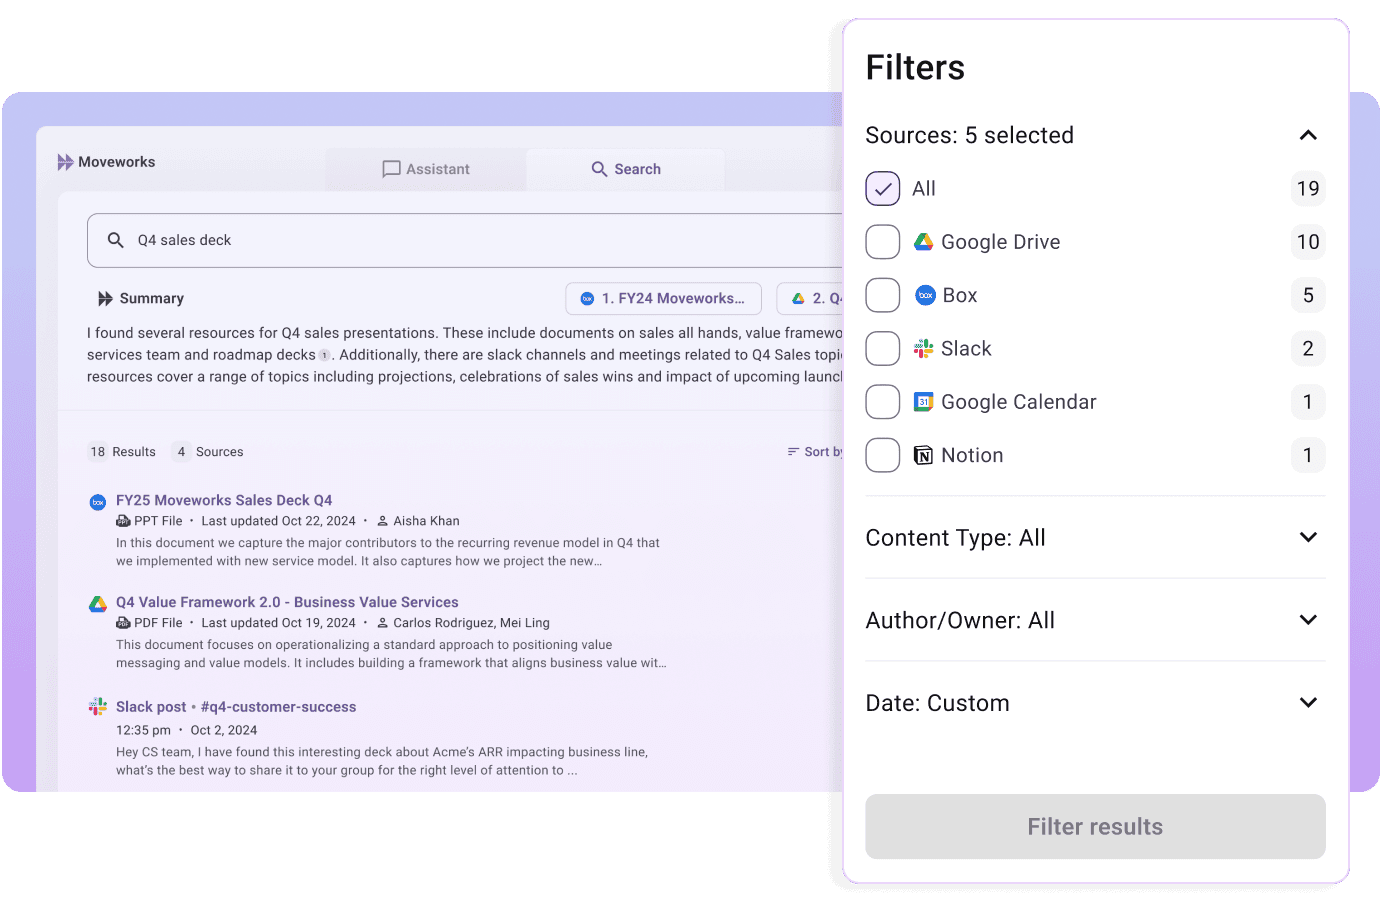The width and height of the screenshot is (1380, 900).
Task: Click inside the Q4 sales deck search field
Action: [x=300, y=239]
